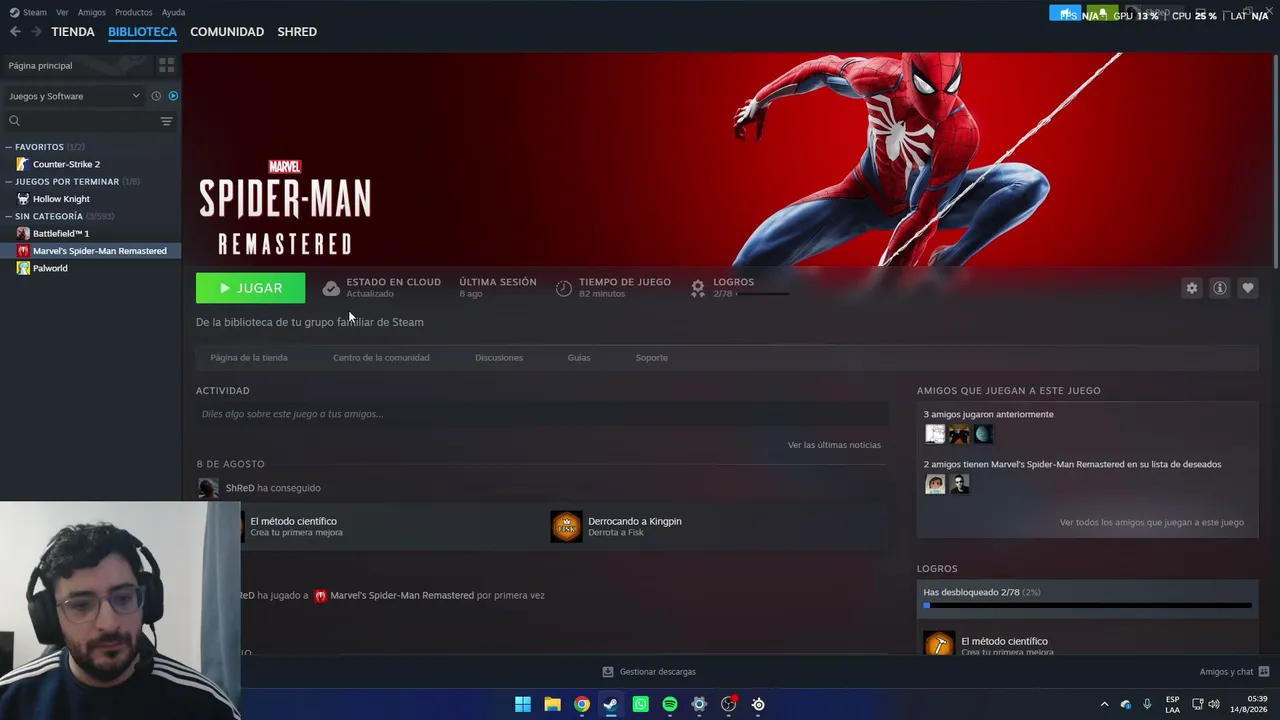
Task: Open Juegos y Software filter dropdown
Action: pyautogui.click(x=75, y=96)
